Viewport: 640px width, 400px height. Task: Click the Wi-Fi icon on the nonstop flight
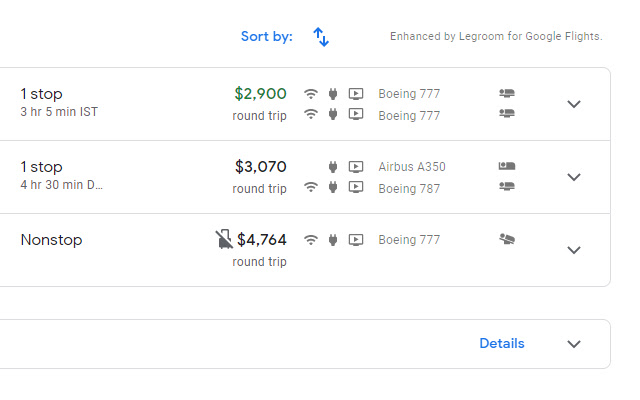click(x=311, y=240)
